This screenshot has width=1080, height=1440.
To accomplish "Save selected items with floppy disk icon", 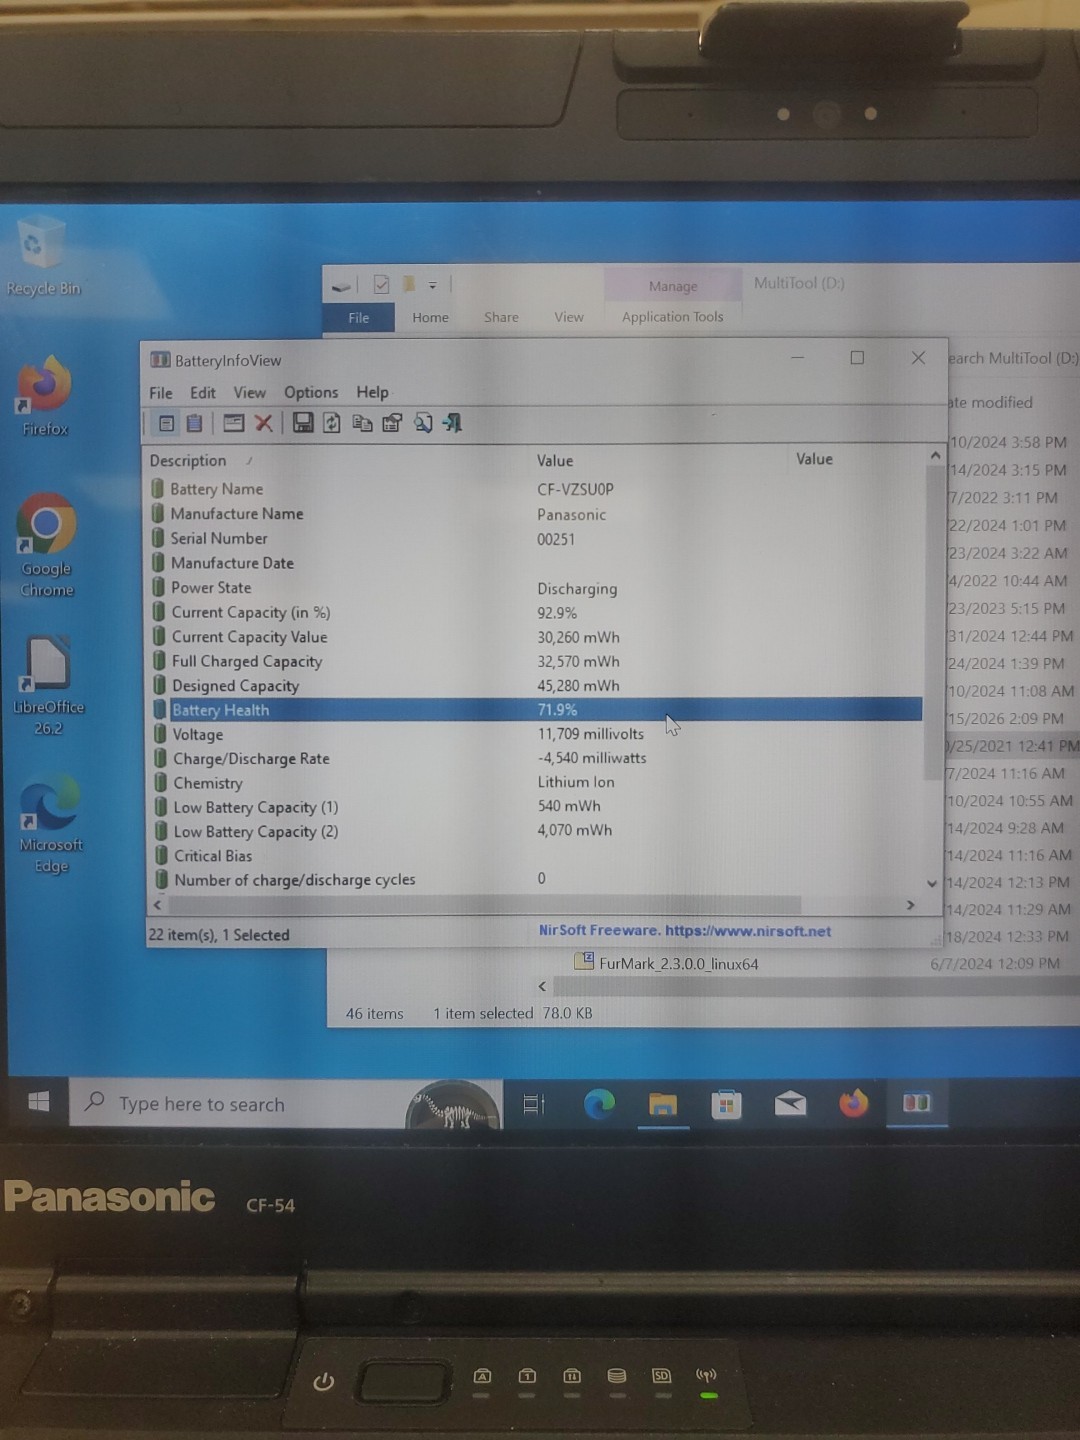I will coord(303,423).
